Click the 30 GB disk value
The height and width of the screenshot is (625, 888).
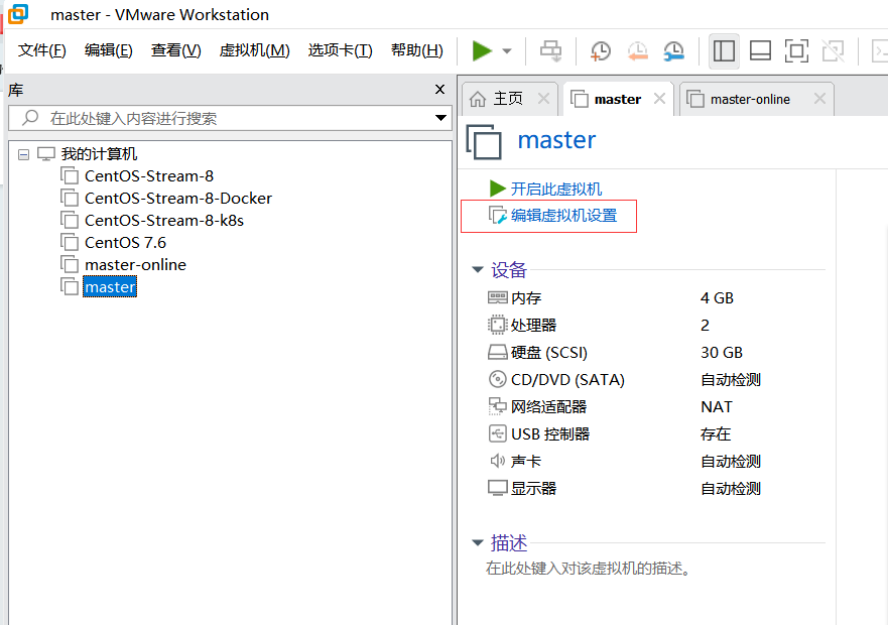pyautogui.click(x=722, y=352)
